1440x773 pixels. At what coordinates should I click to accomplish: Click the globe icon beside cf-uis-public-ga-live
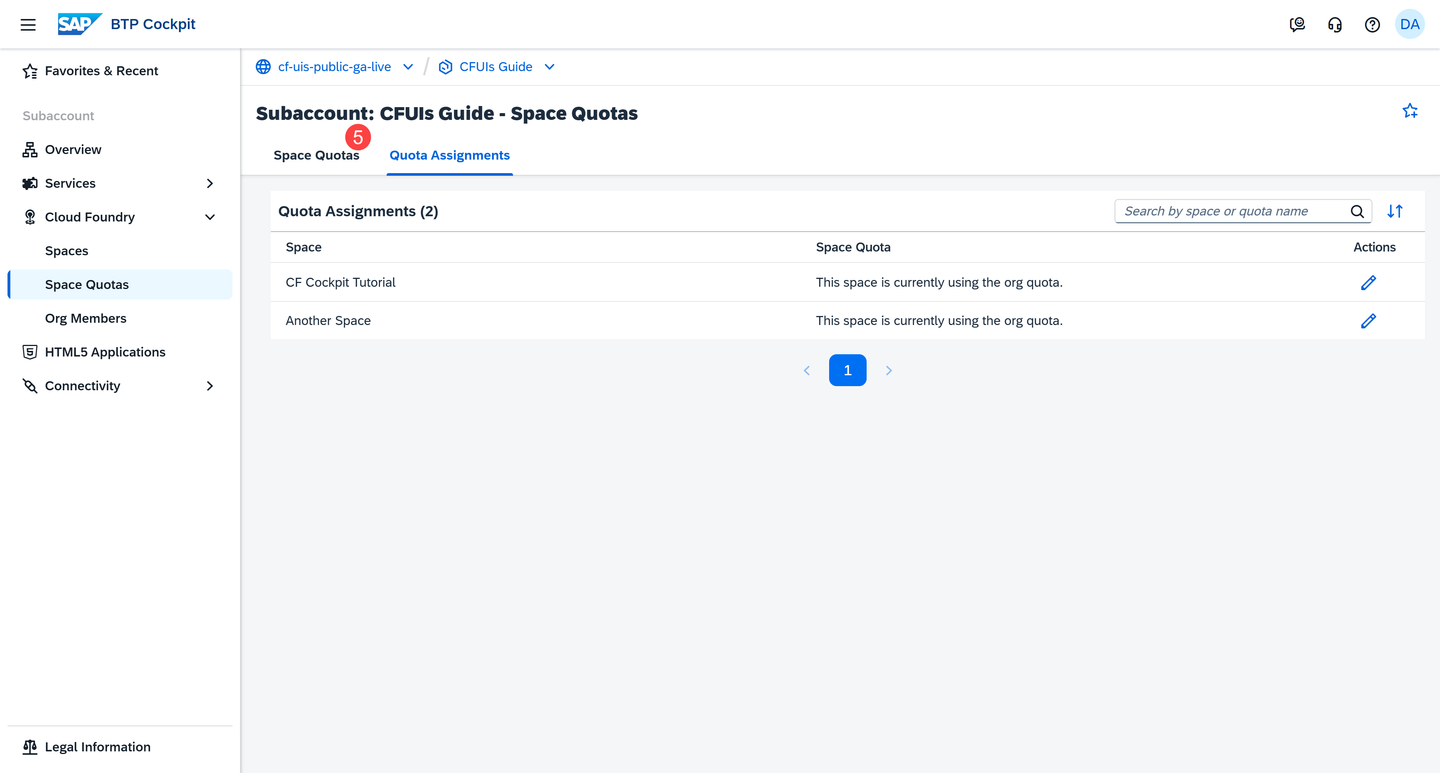click(263, 67)
